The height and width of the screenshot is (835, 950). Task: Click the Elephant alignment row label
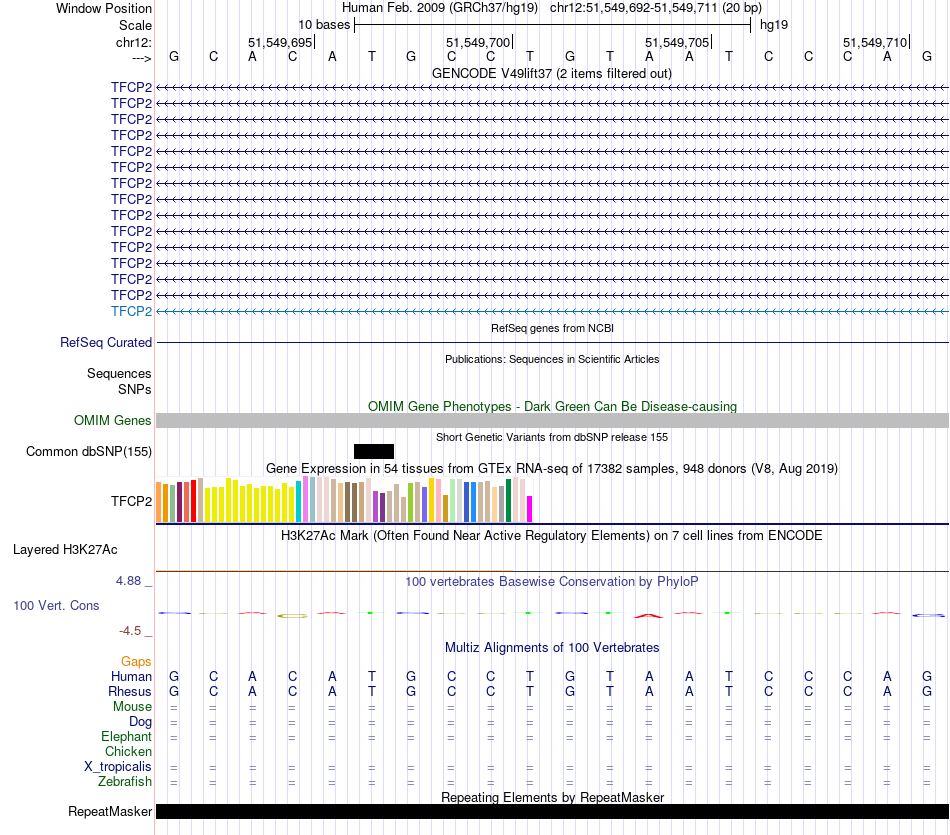[126, 737]
